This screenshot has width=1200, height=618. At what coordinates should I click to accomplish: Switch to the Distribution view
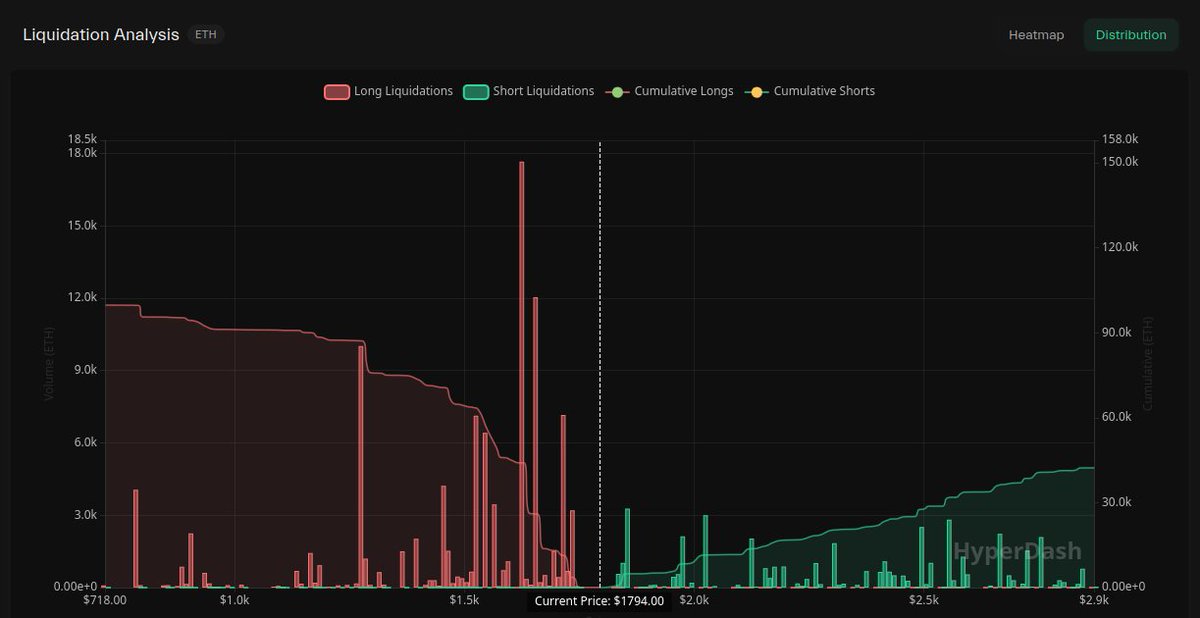1131,34
